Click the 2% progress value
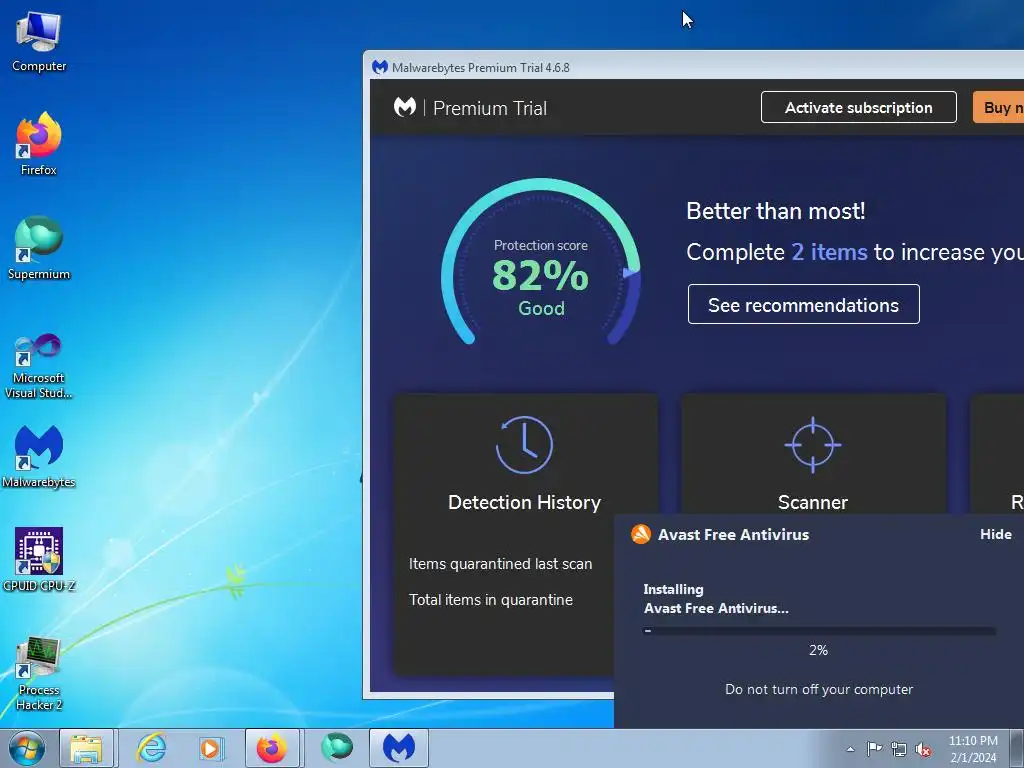 tap(818, 650)
